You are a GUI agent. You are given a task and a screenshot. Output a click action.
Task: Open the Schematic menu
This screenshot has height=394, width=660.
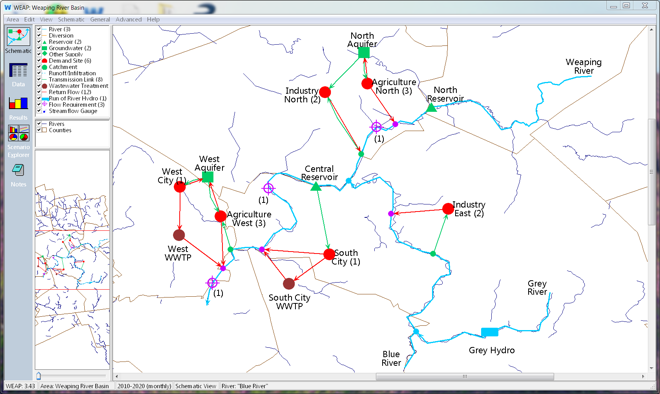pyautogui.click(x=71, y=19)
